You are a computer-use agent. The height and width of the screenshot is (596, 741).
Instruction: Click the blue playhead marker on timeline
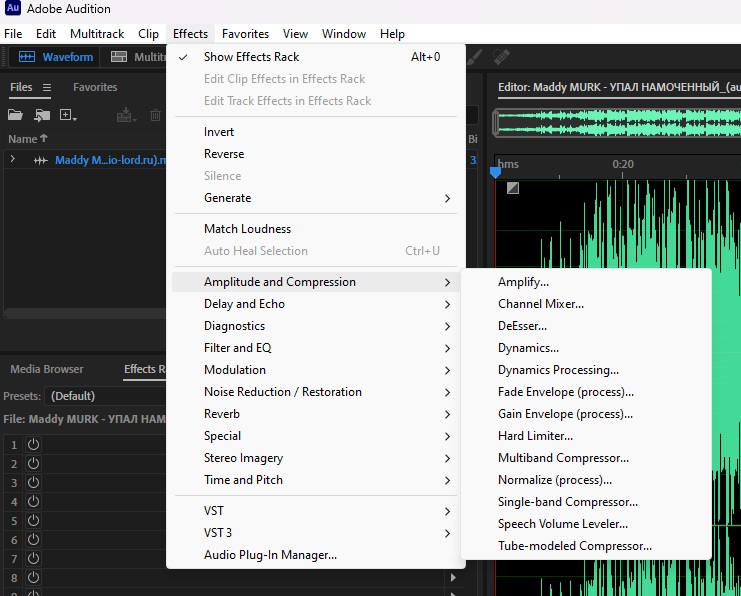[495, 172]
